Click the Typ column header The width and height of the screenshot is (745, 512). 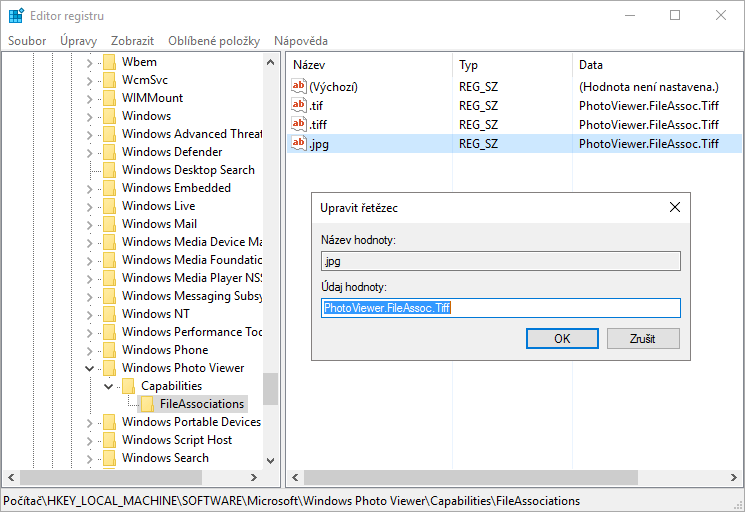[x=468, y=65]
